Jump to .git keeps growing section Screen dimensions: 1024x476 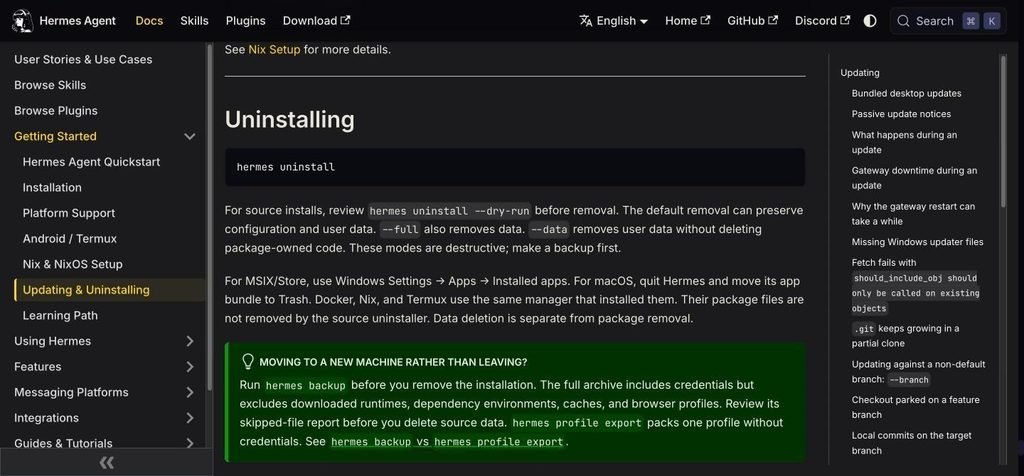pyautogui.click(x=905, y=336)
